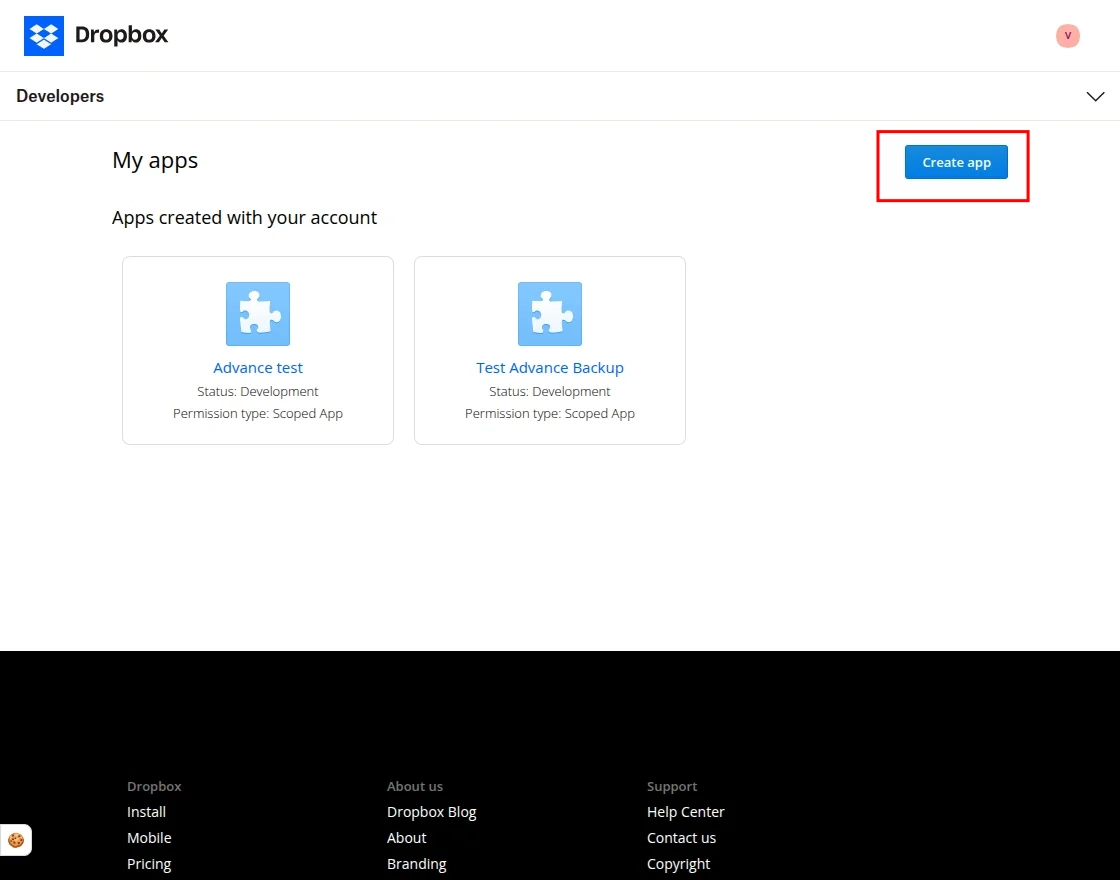
Task: Expand the Developers menu chevron
Action: point(1095,96)
